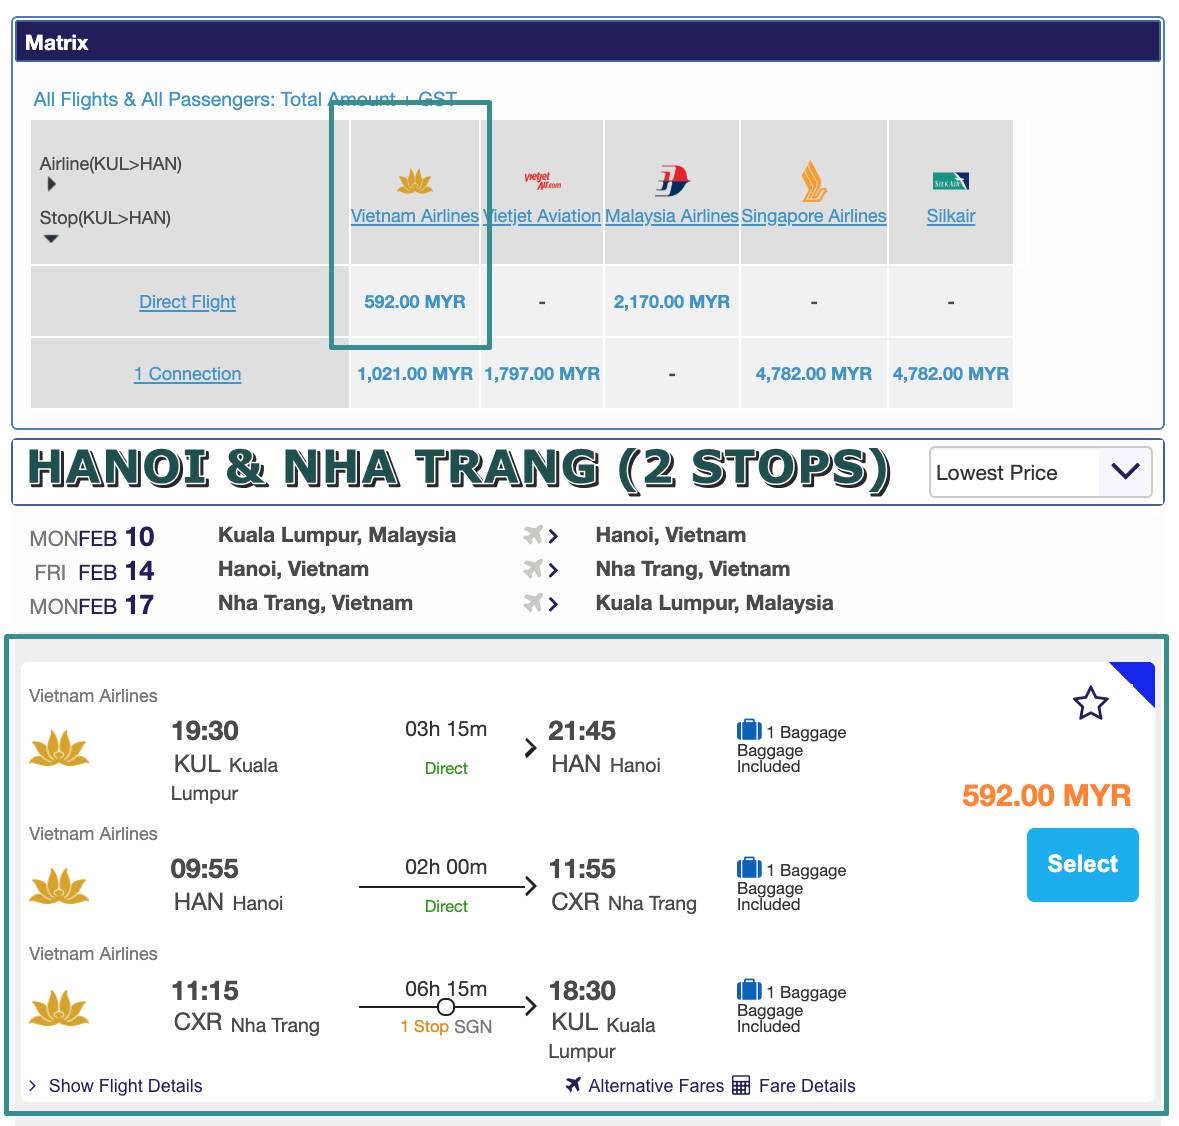Viewport: 1179px width, 1126px height.
Task: Click the orange 592.00 MYR total price
Action: click(x=1046, y=795)
